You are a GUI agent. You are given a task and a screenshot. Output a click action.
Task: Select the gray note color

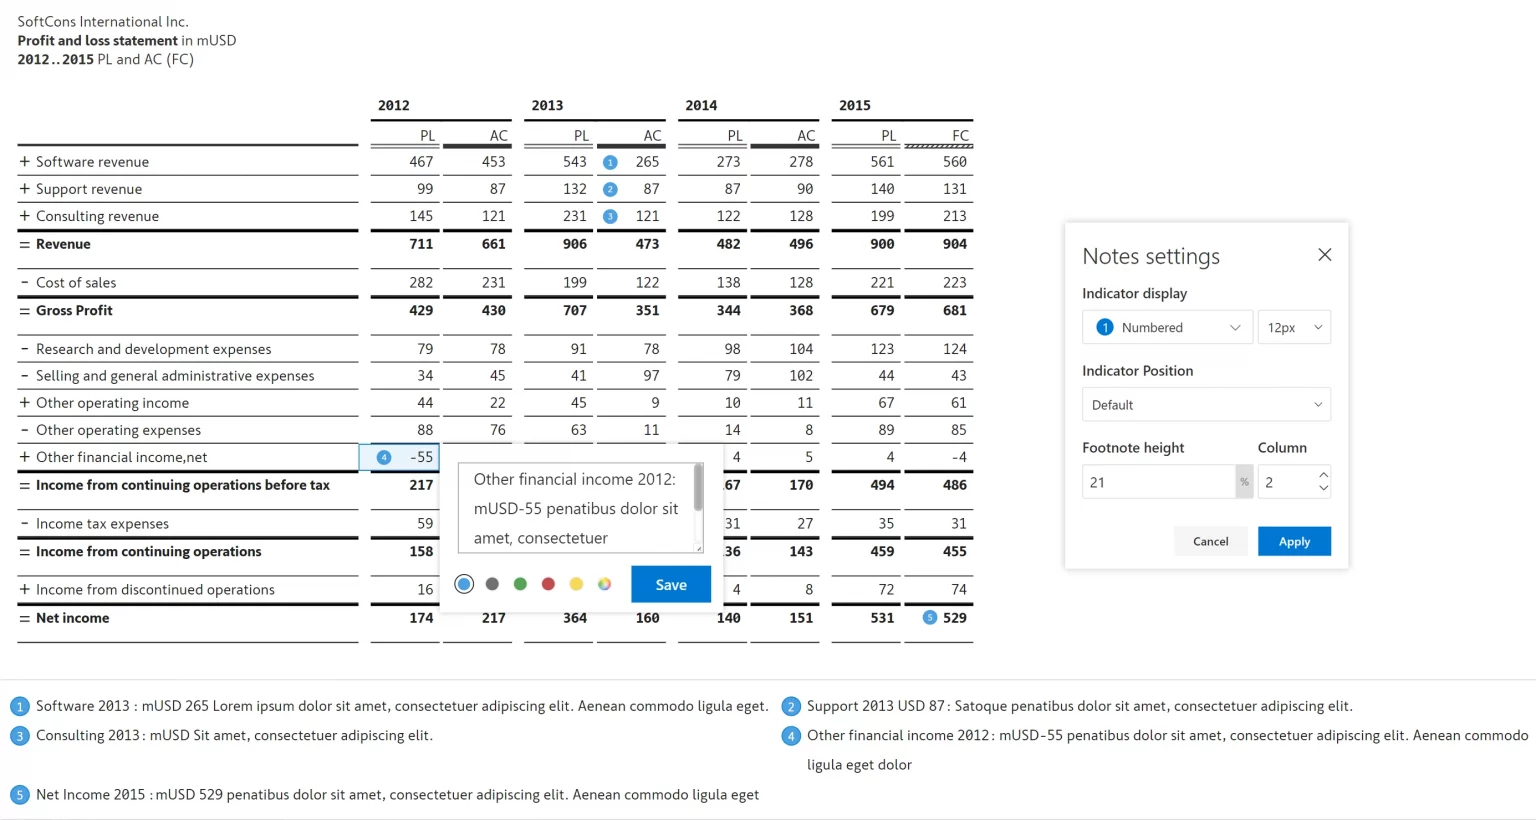point(492,584)
